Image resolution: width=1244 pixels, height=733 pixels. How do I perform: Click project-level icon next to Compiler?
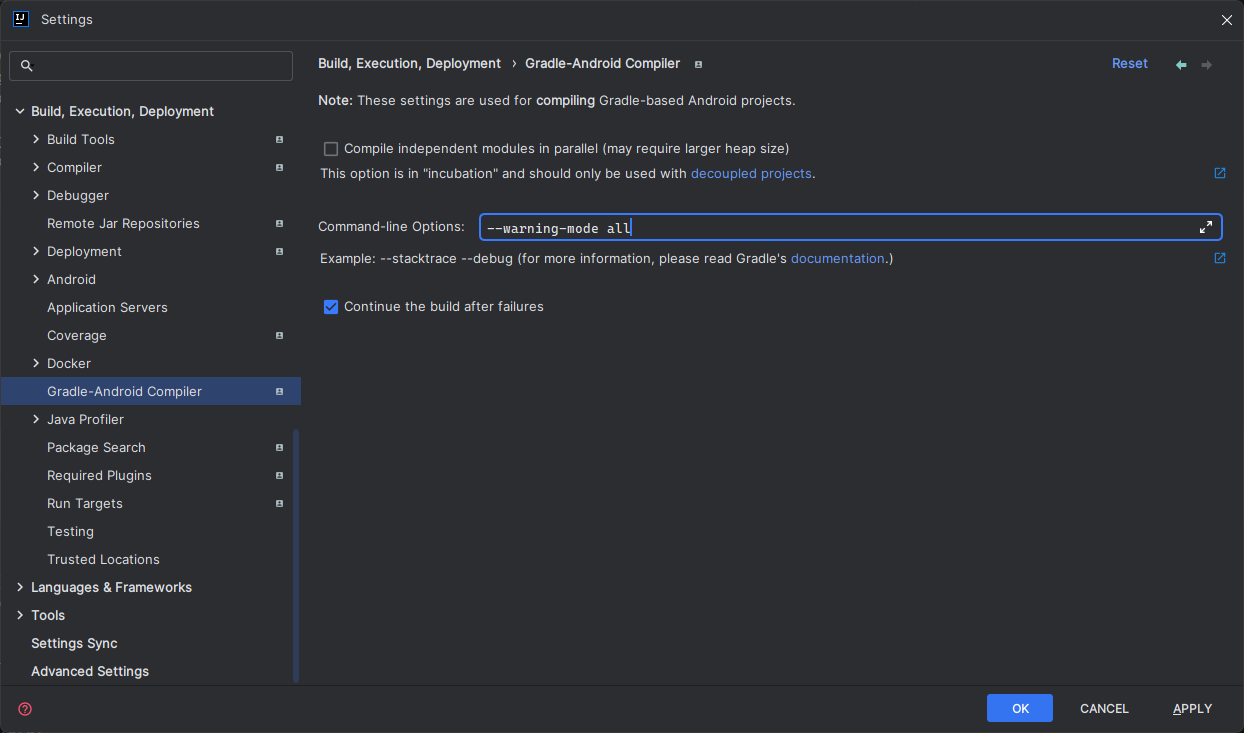pyautogui.click(x=280, y=167)
